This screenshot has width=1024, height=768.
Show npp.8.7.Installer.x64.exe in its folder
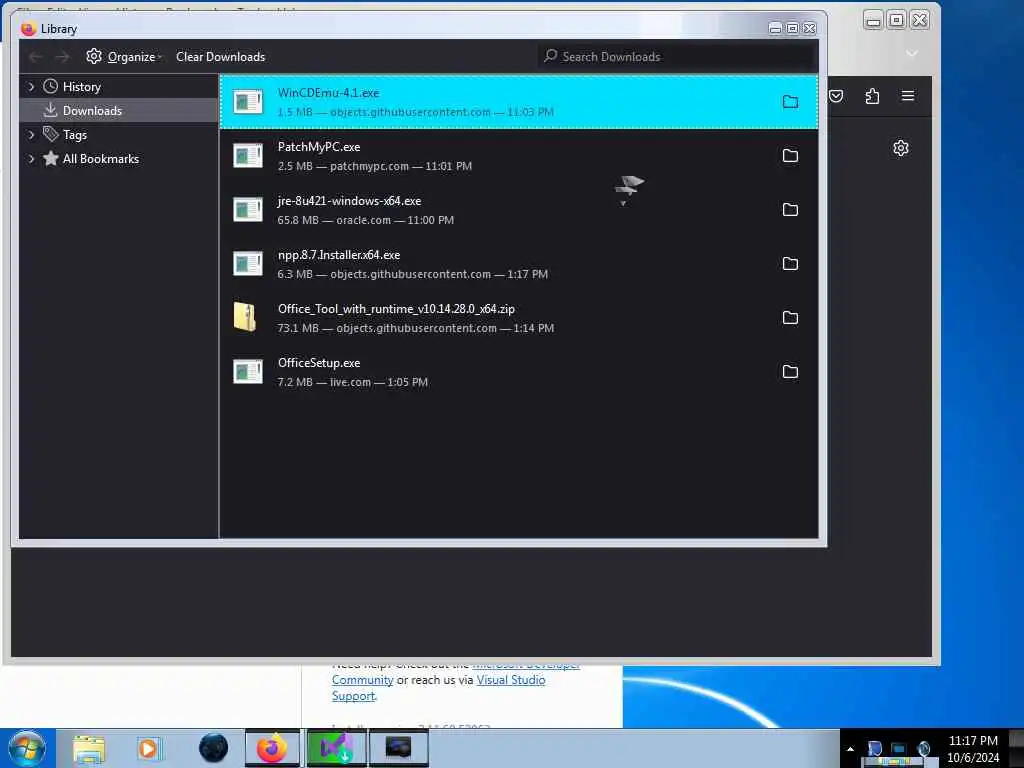click(790, 264)
